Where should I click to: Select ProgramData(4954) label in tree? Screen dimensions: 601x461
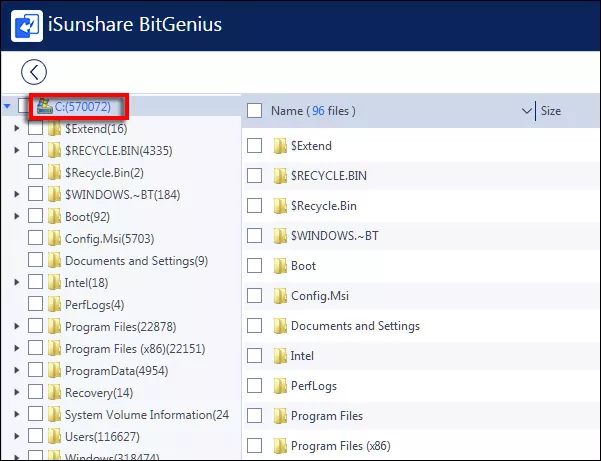tap(117, 371)
